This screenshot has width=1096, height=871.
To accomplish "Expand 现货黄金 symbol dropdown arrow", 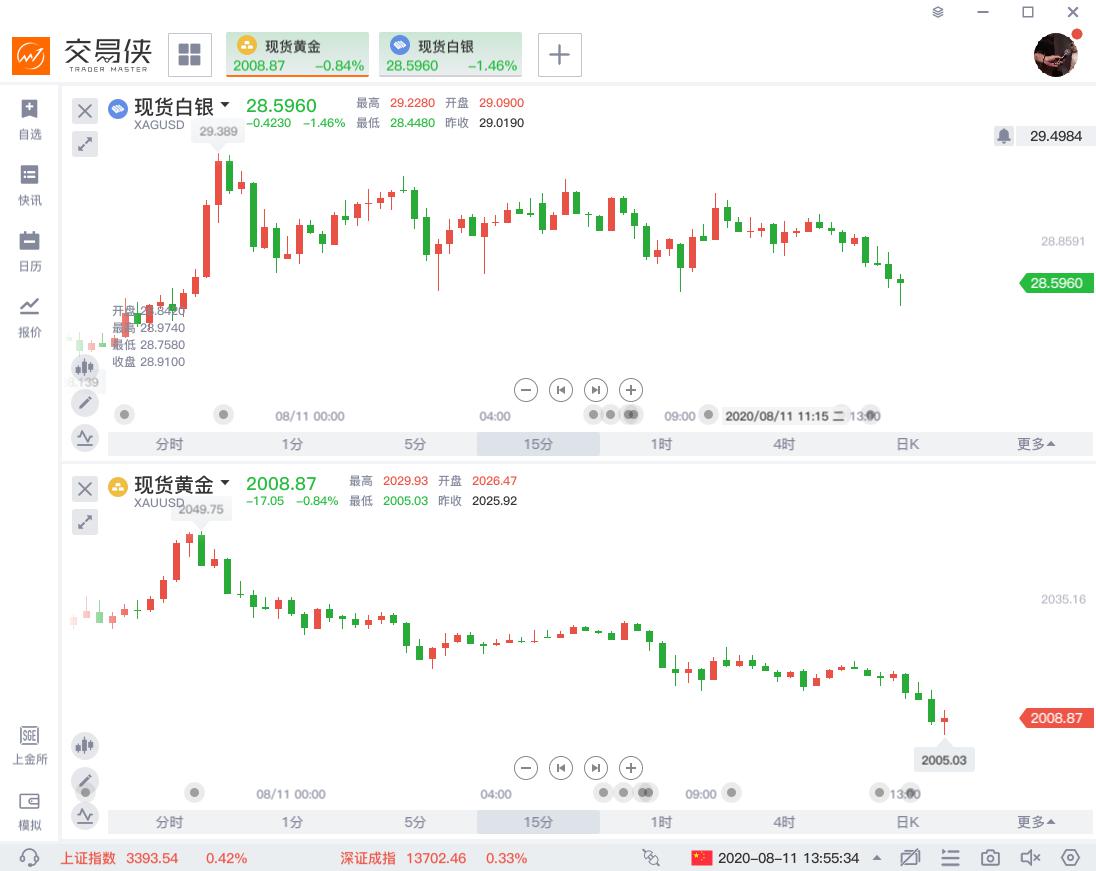I will pyautogui.click(x=225, y=483).
